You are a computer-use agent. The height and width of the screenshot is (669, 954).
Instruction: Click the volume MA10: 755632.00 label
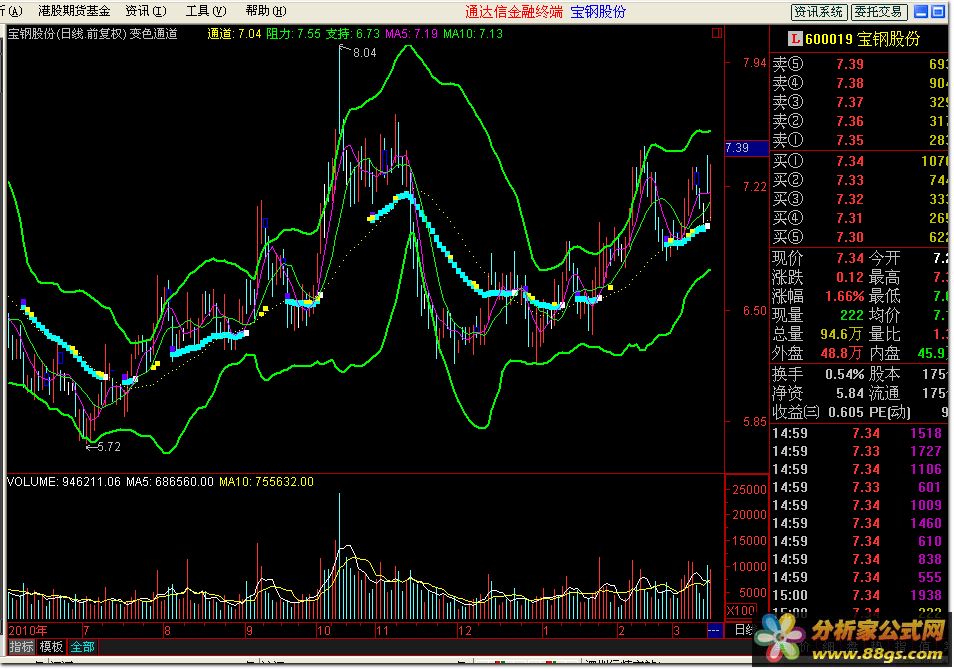[x=266, y=482]
